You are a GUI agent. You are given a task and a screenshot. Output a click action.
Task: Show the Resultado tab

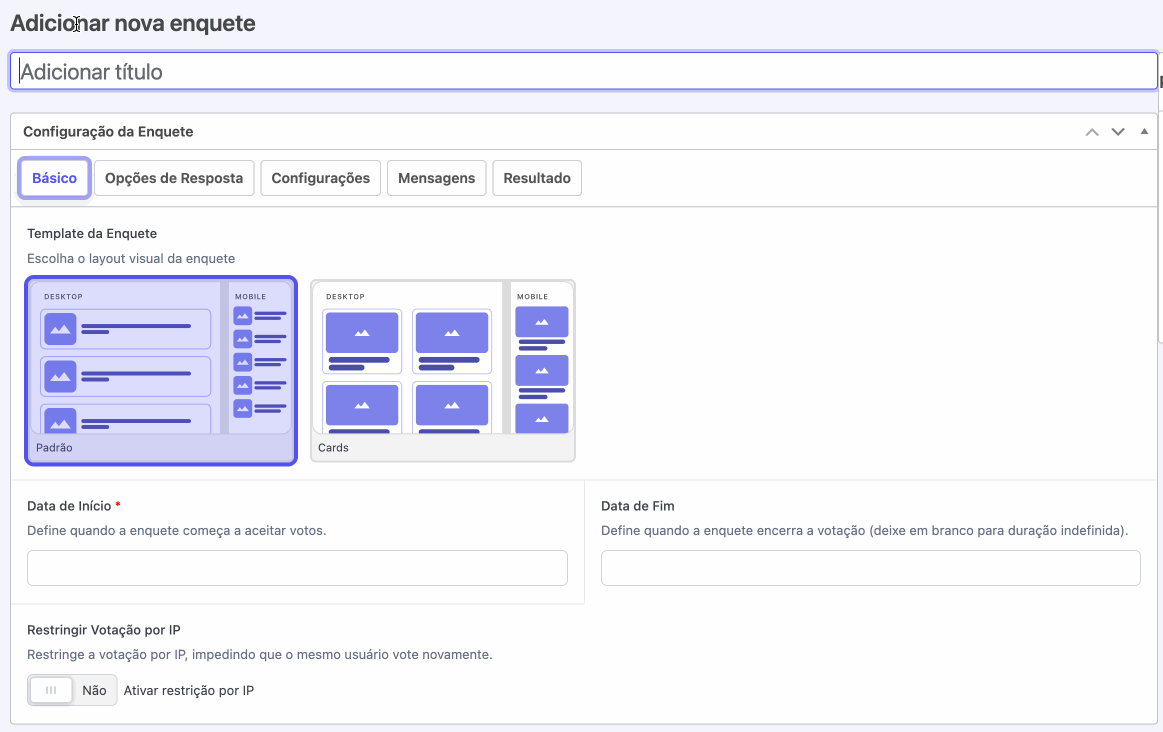537,178
